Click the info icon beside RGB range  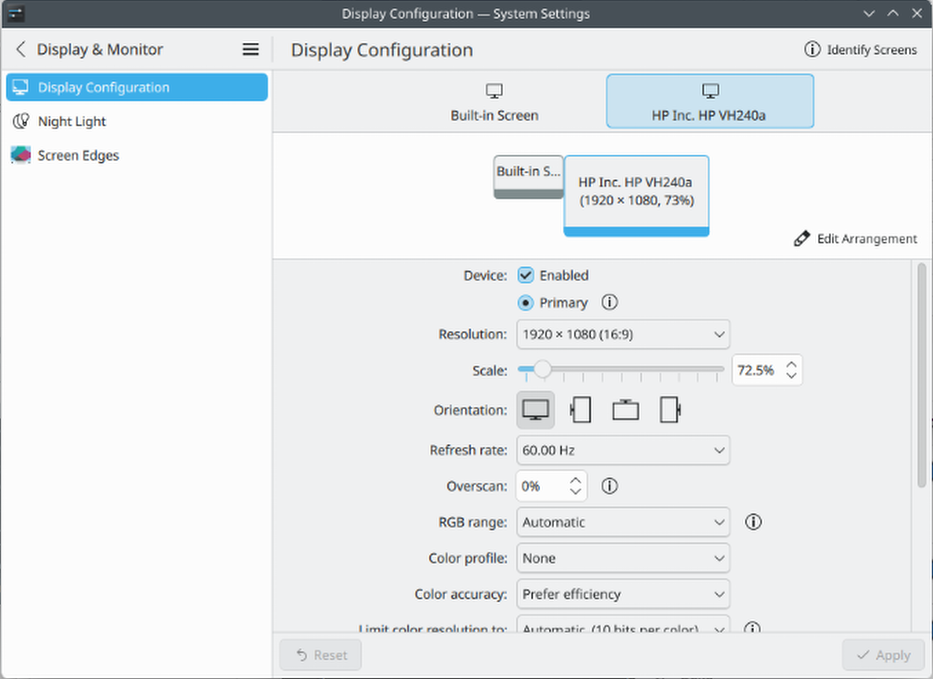[754, 522]
